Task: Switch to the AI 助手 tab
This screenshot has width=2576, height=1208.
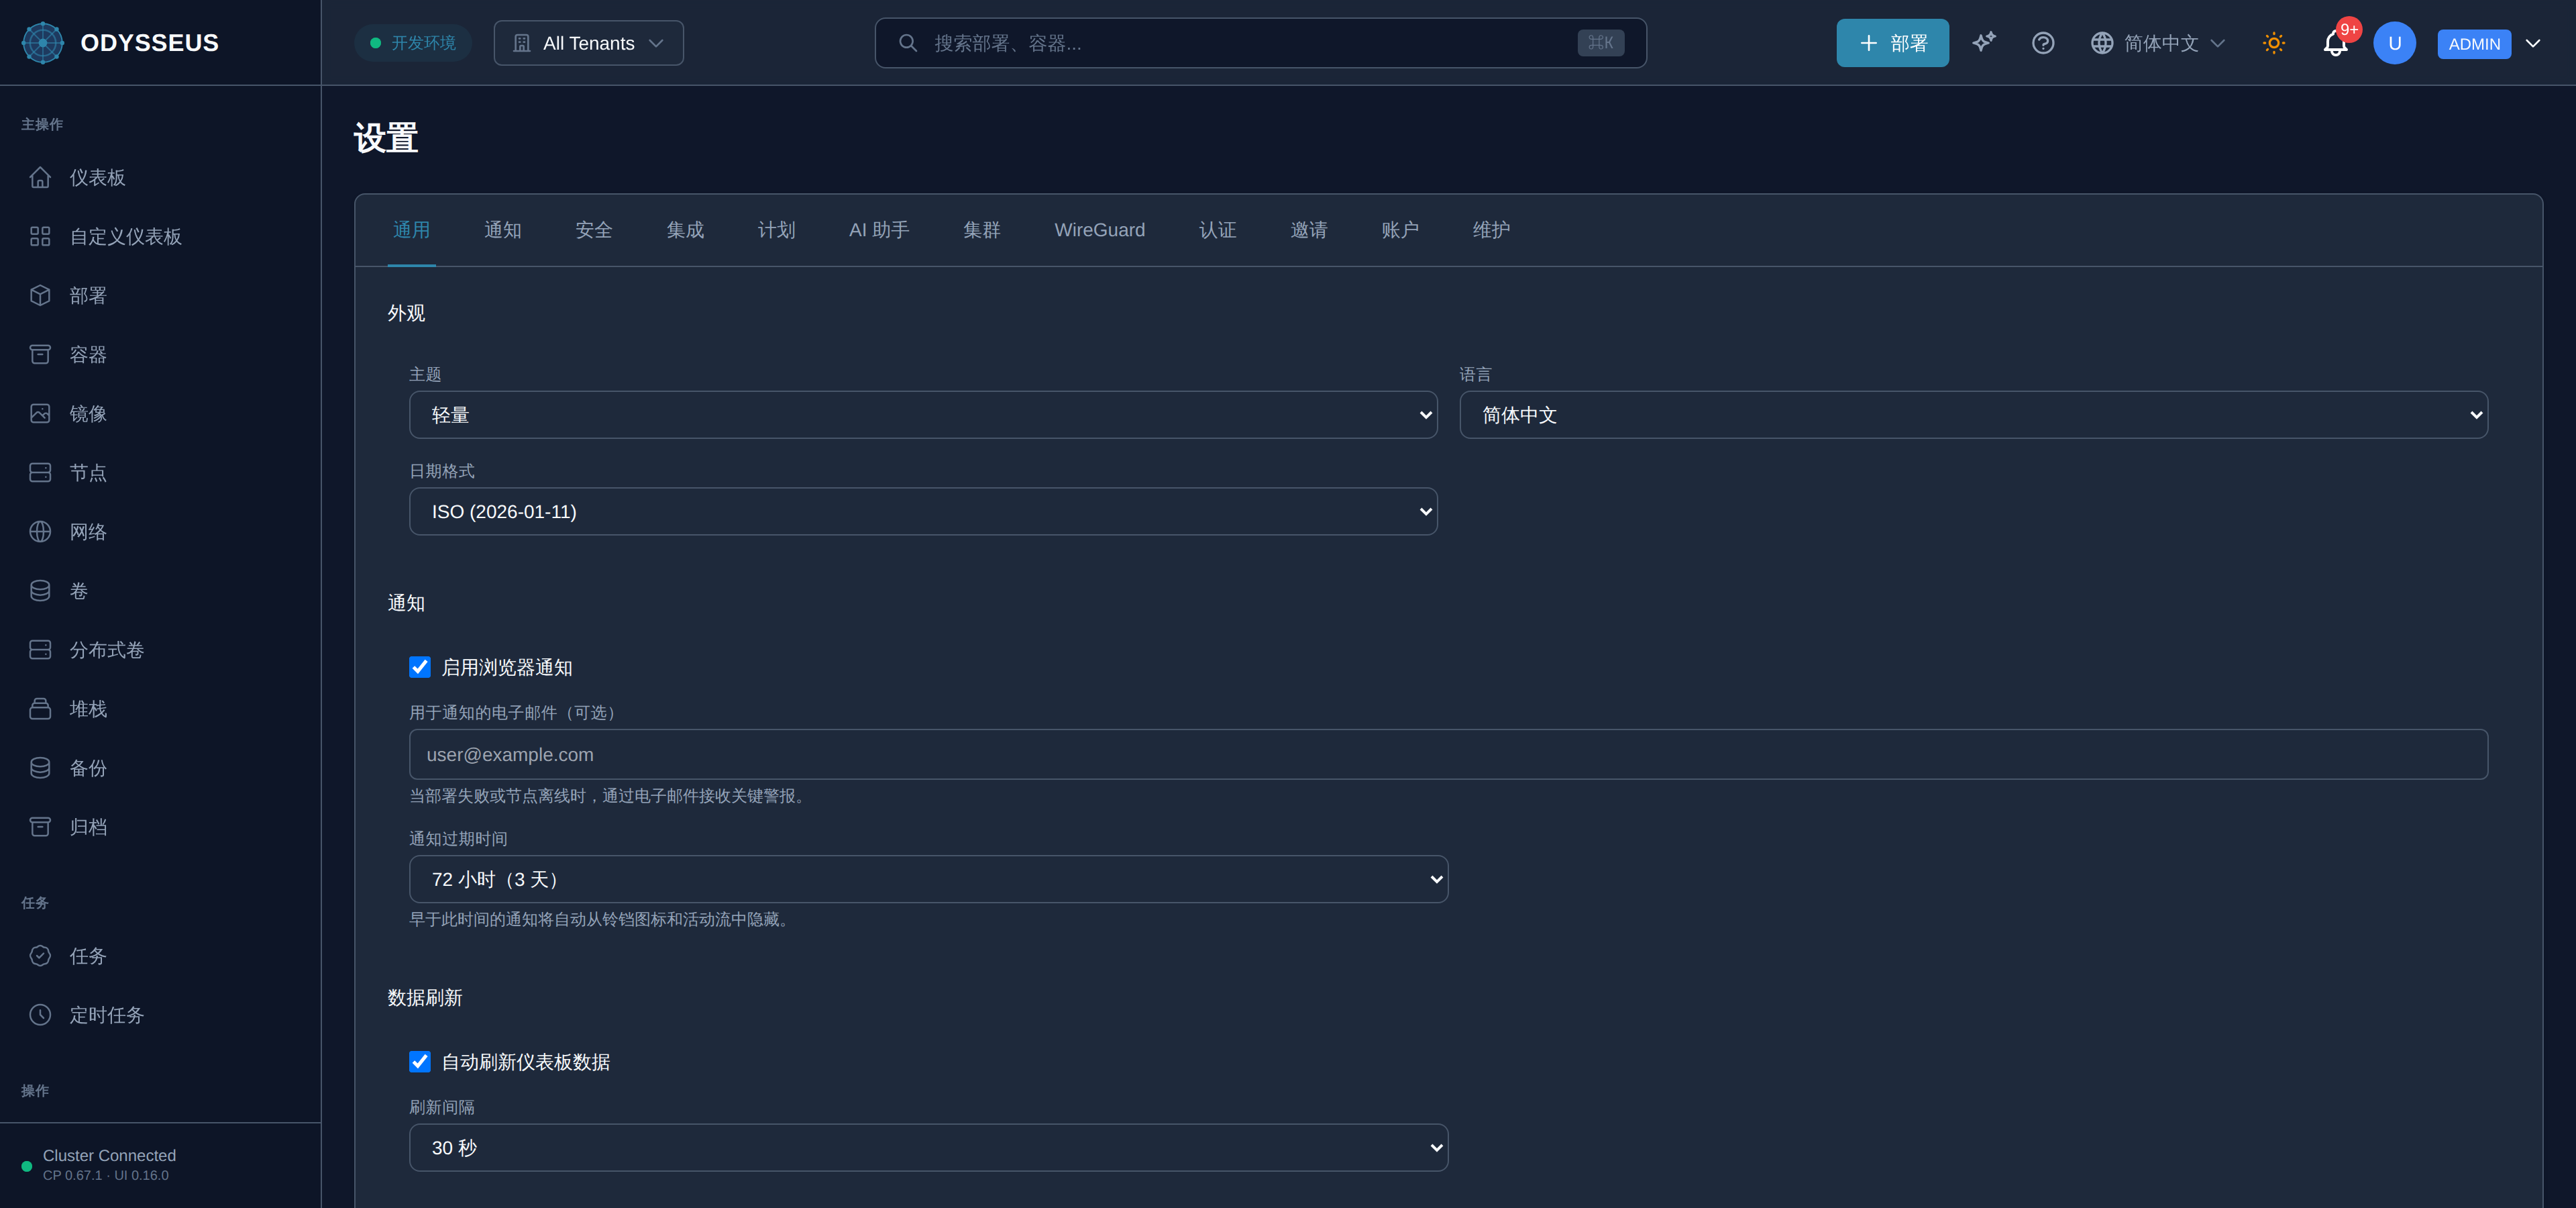Action: click(x=879, y=230)
